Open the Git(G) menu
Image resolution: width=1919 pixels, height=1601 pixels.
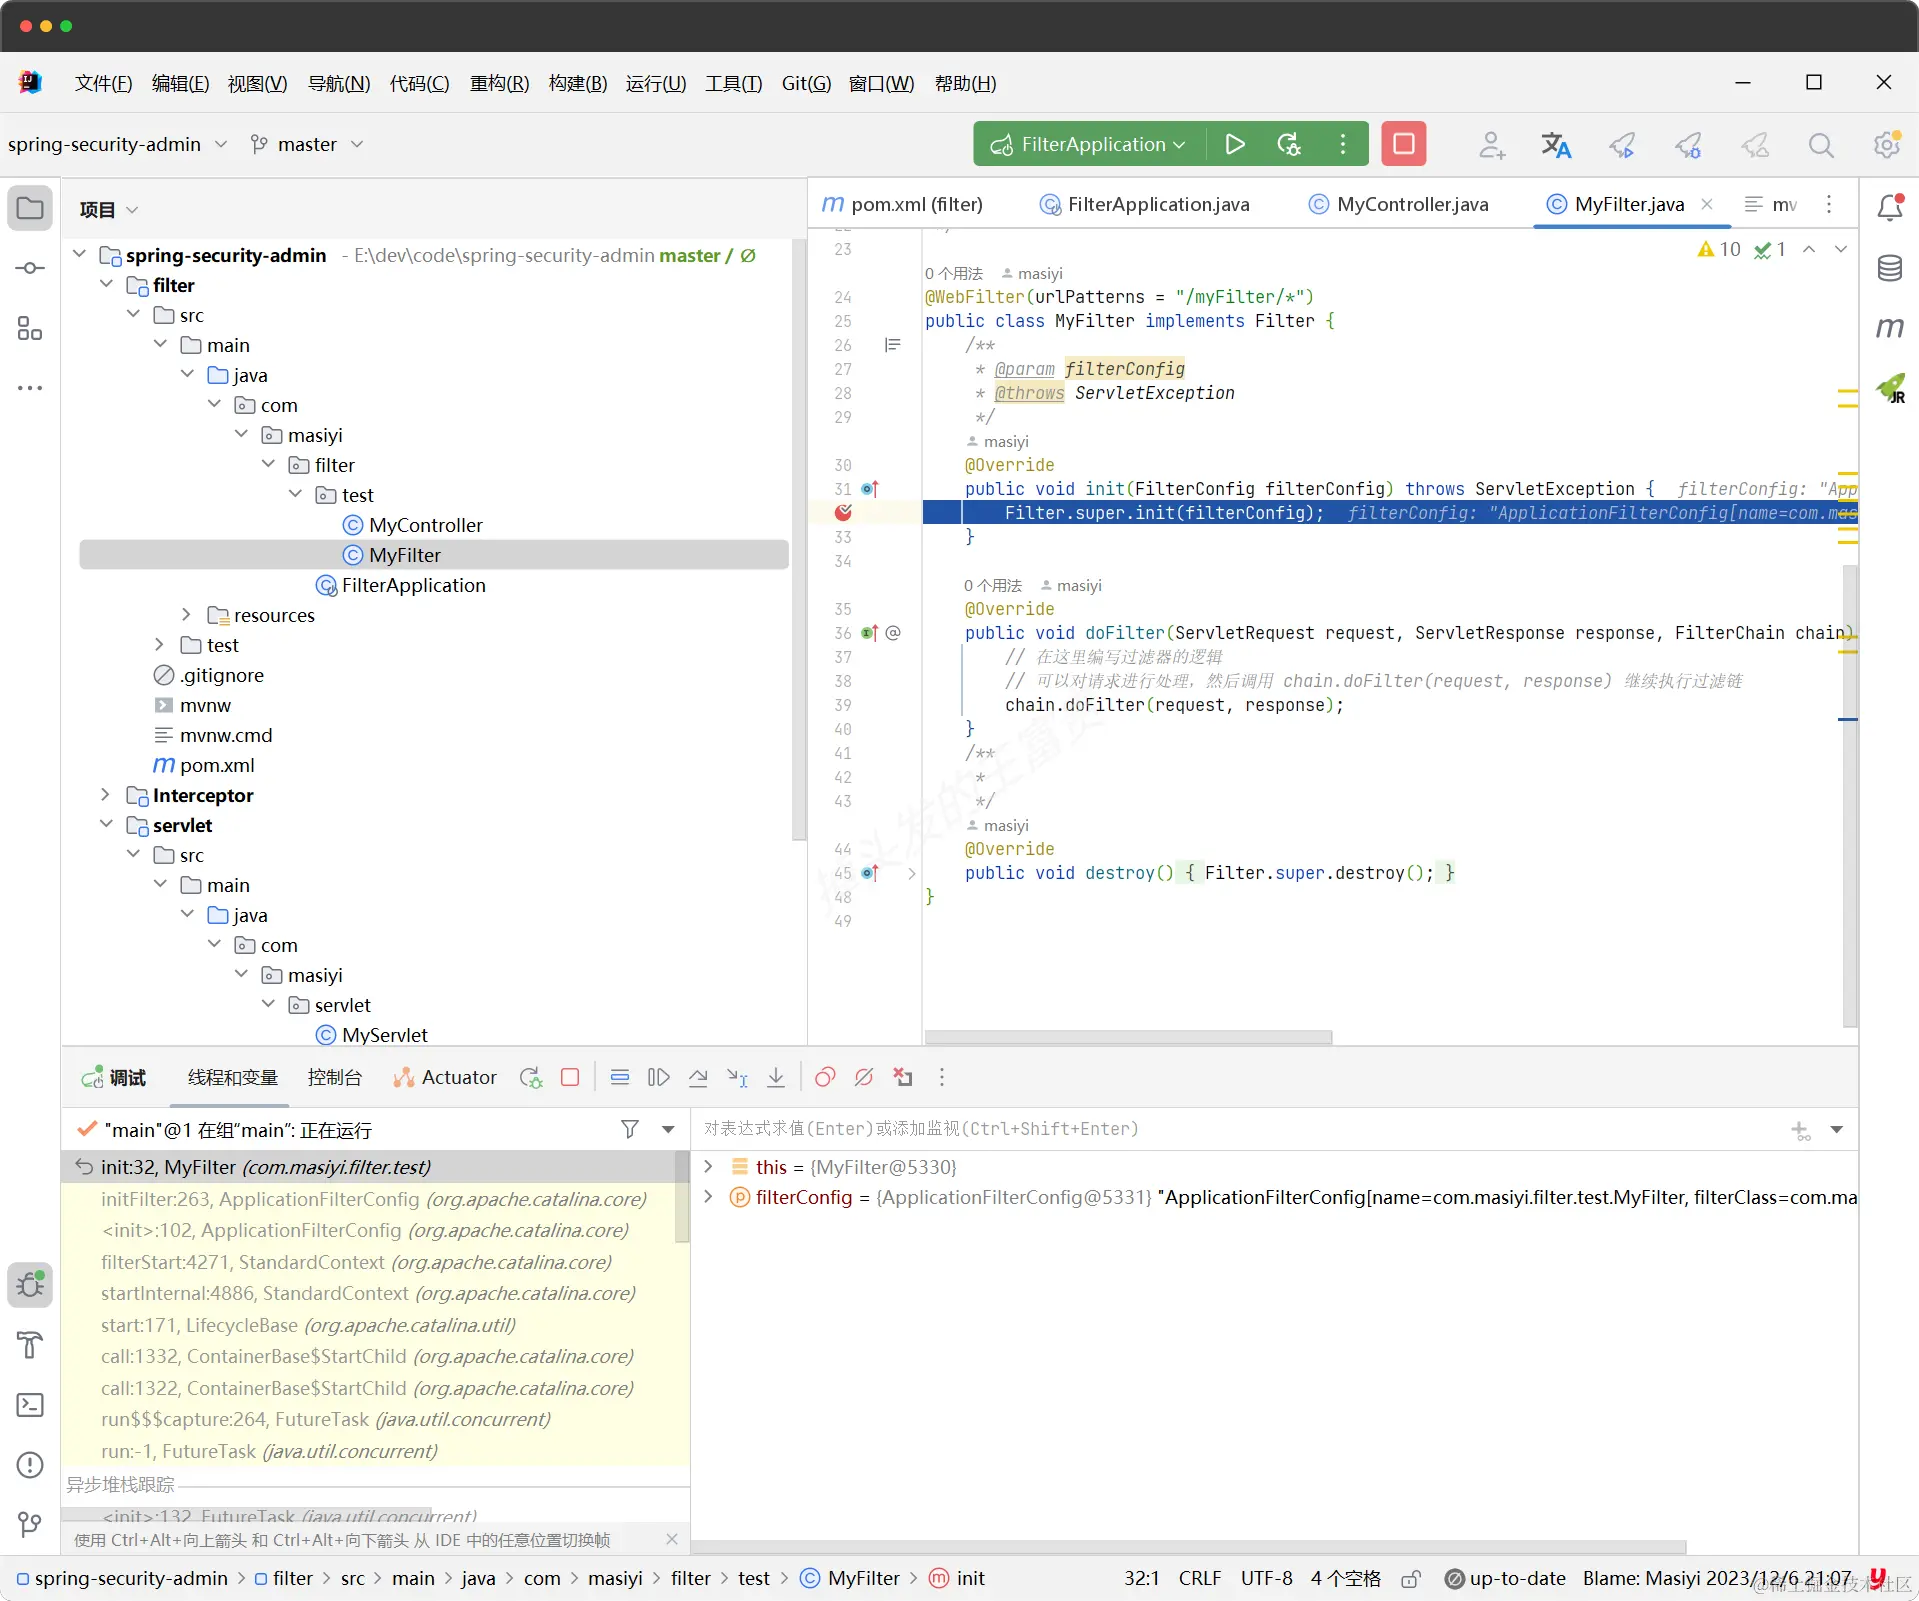[x=806, y=83]
